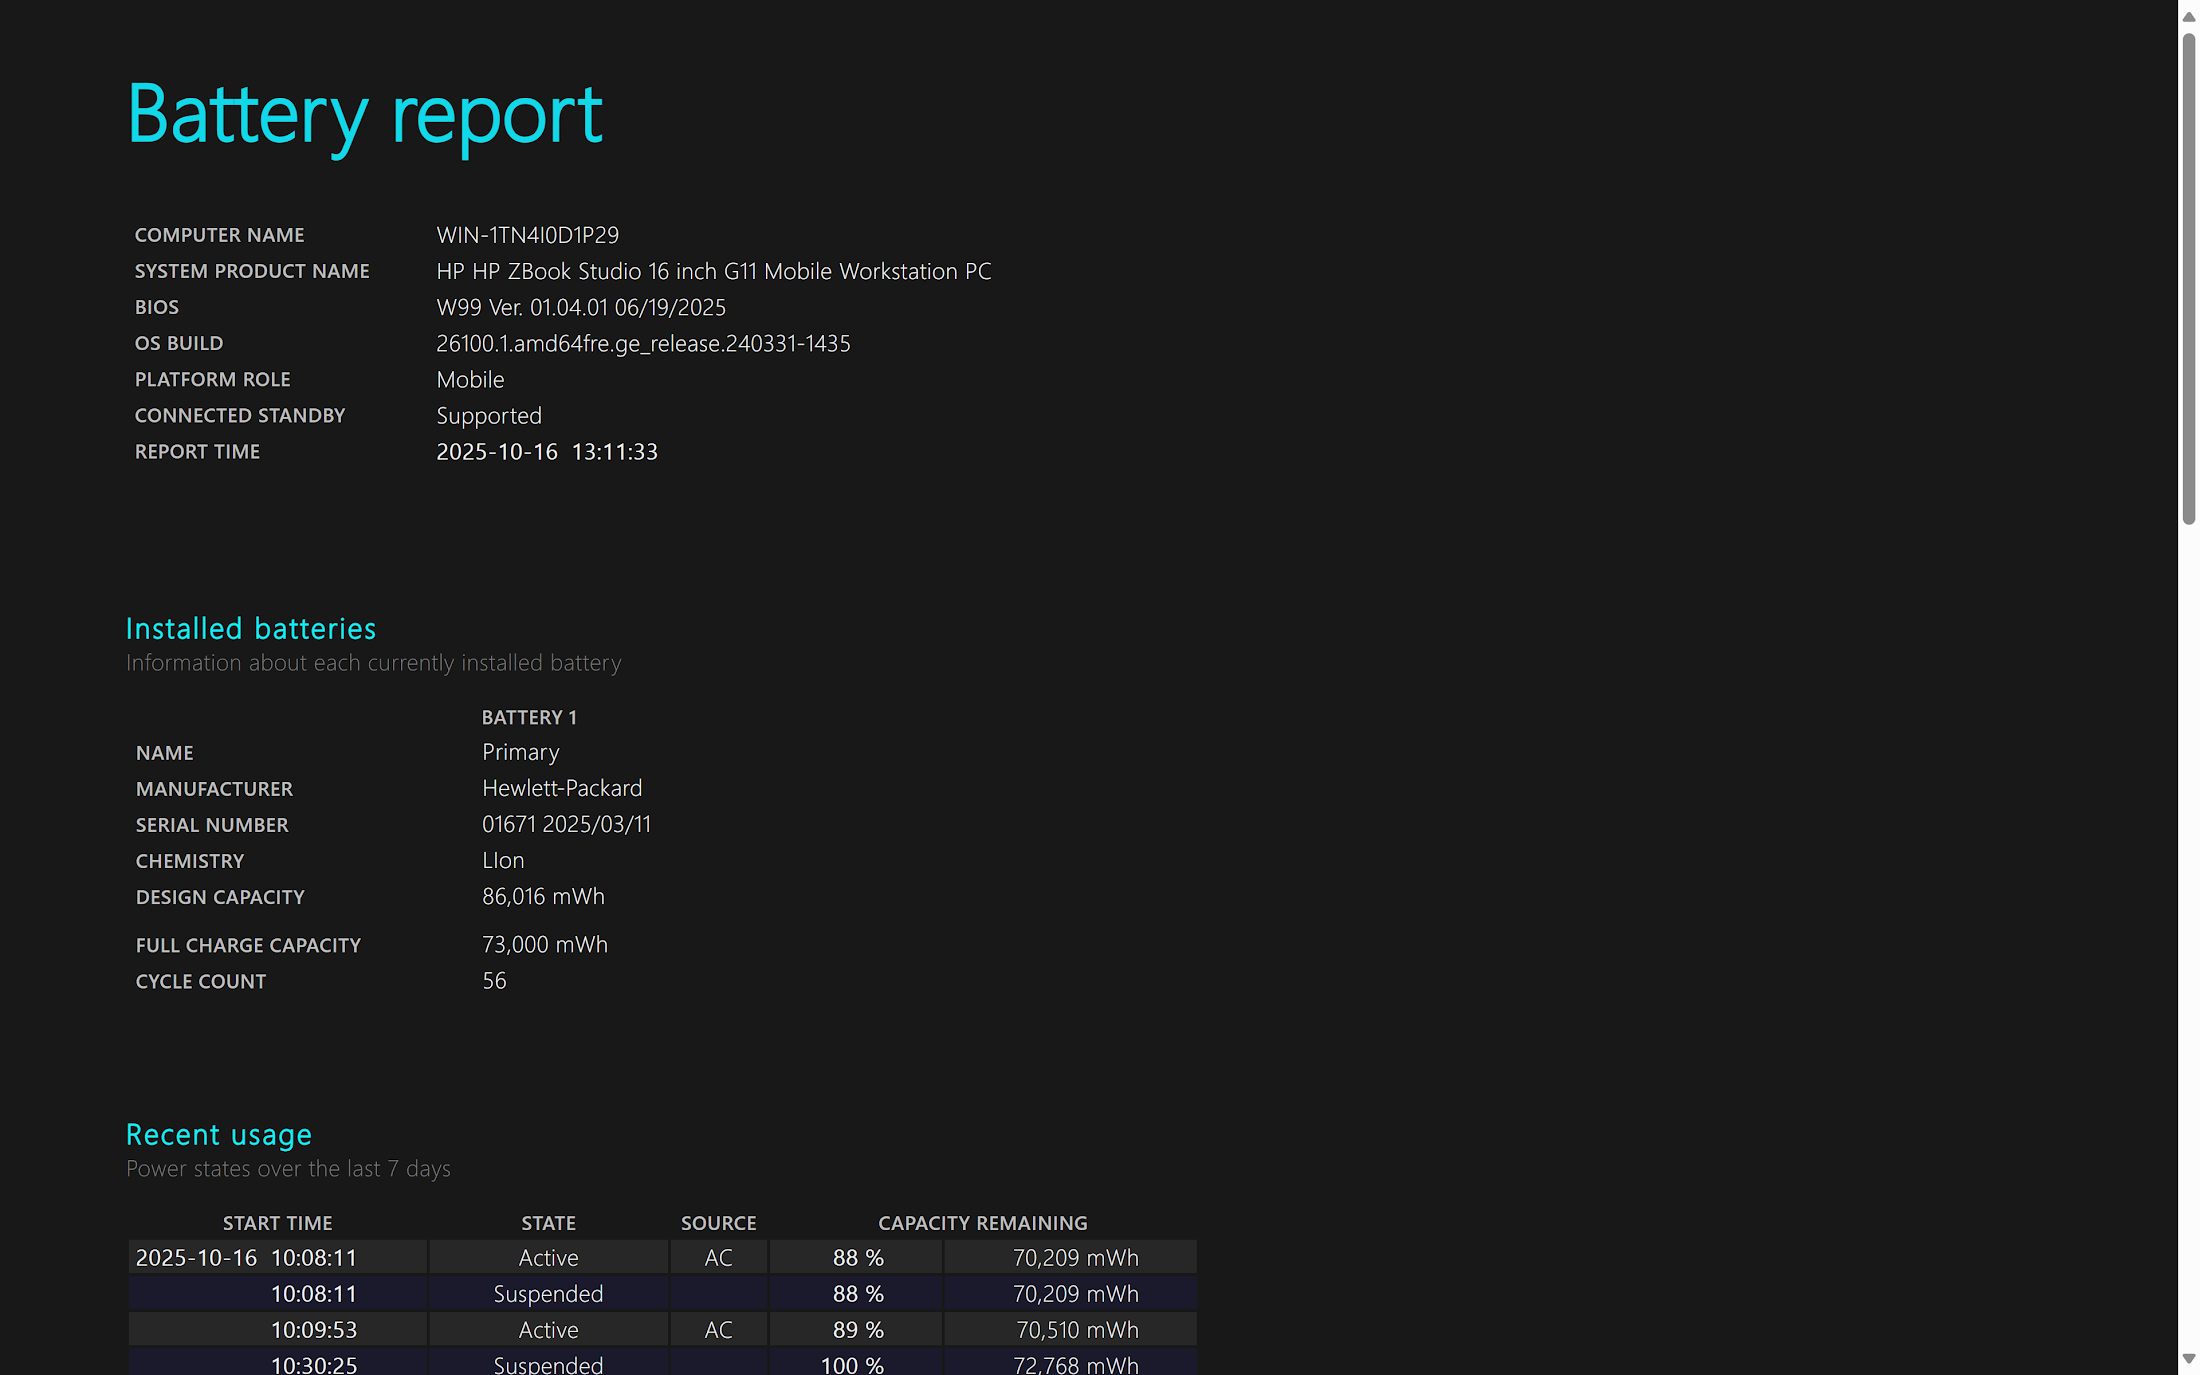2200x1375 pixels.
Task: Click the design capacity 86,016 mWh value
Action: click(x=543, y=897)
